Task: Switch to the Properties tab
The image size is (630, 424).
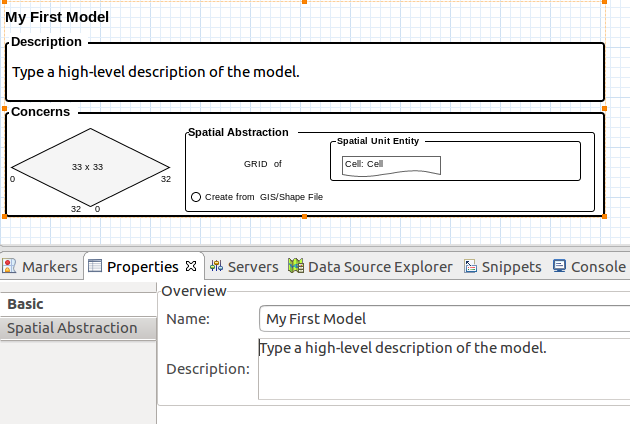Action: (143, 266)
